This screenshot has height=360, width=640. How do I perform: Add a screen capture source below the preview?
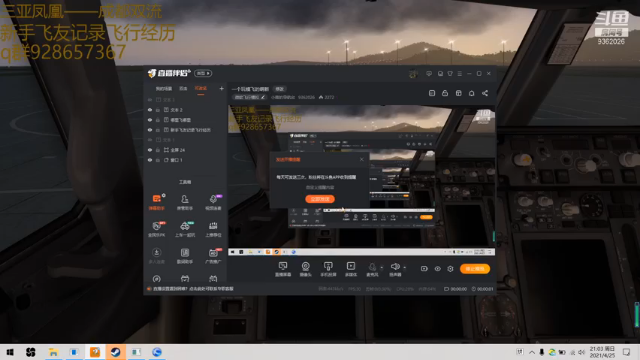point(283,269)
